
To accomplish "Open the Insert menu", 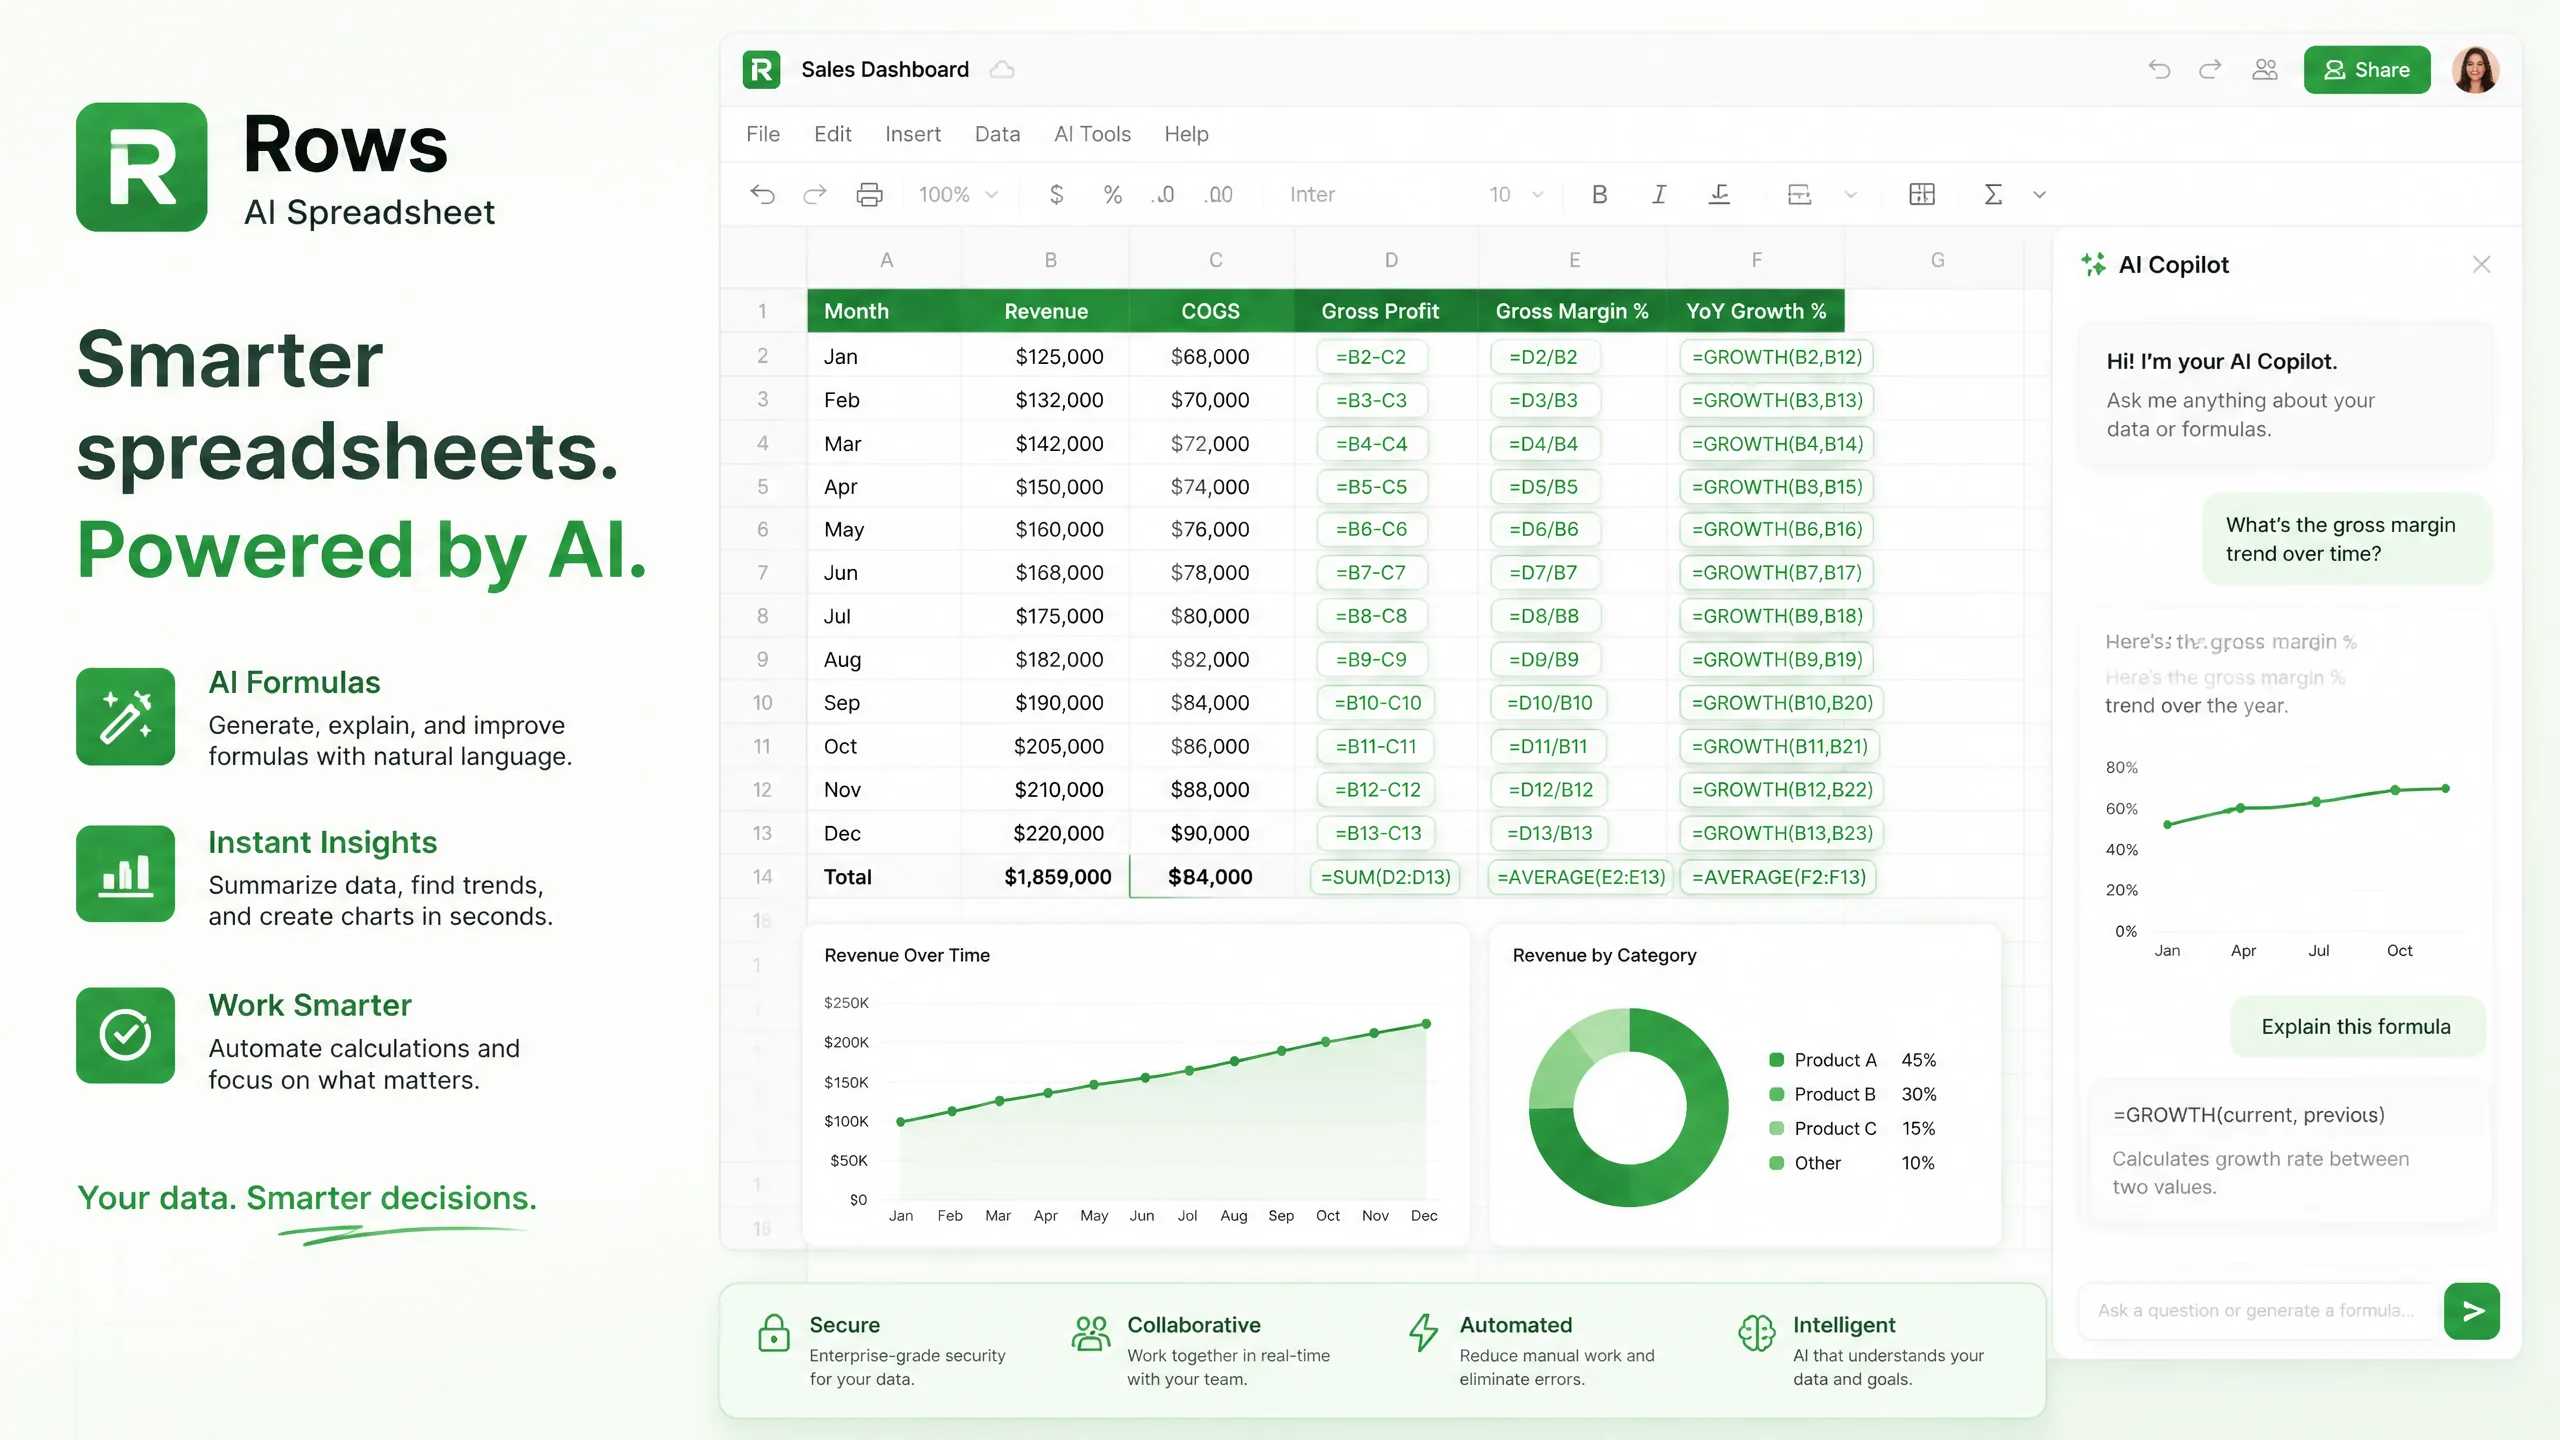I will pyautogui.click(x=913, y=134).
